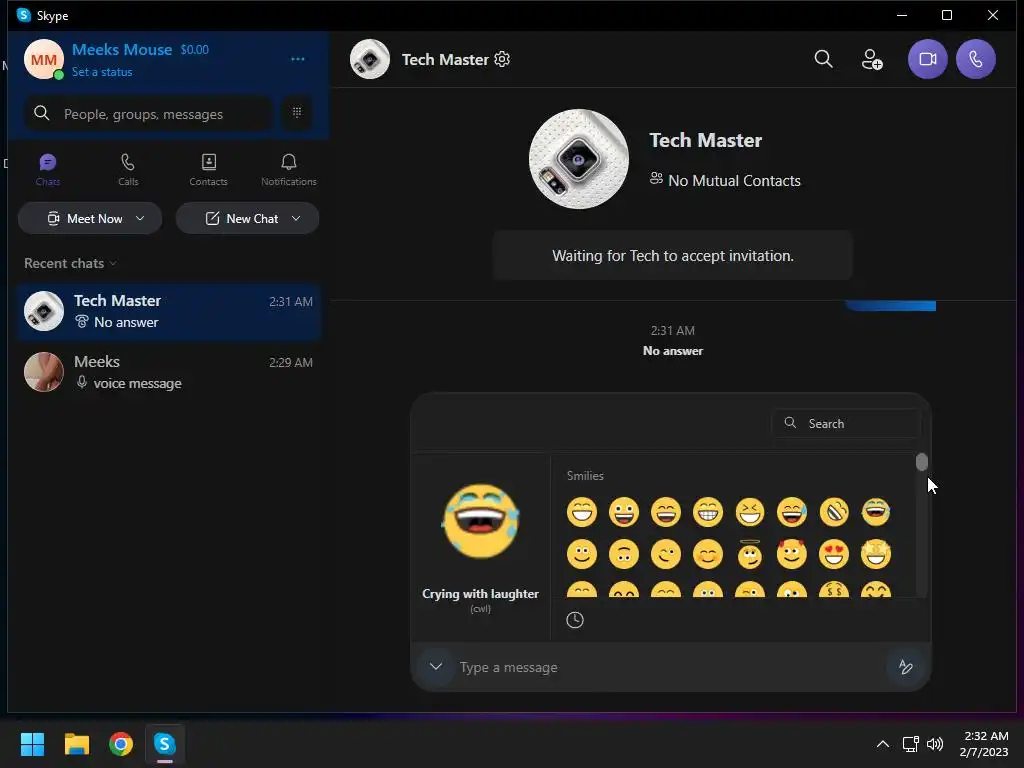Open the dial pad next to search

(296, 113)
